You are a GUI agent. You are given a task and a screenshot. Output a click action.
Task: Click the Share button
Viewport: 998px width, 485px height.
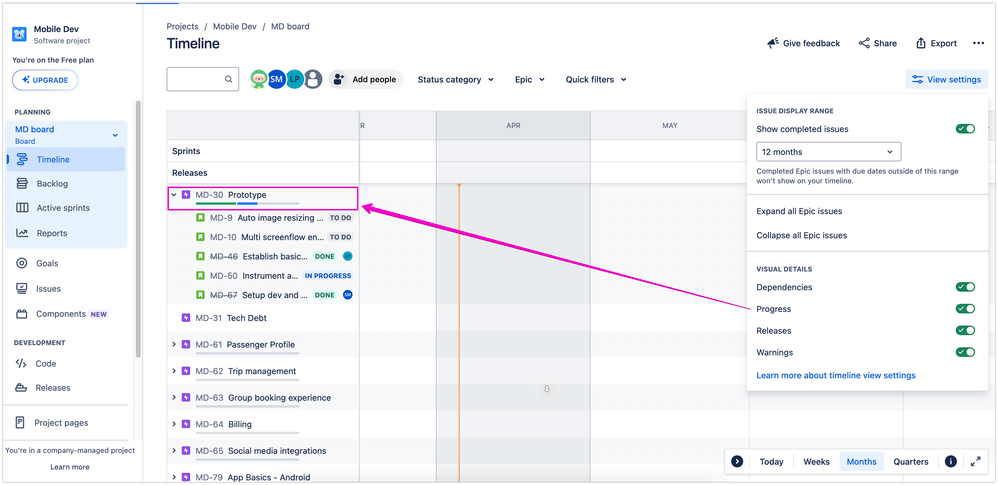[878, 43]
